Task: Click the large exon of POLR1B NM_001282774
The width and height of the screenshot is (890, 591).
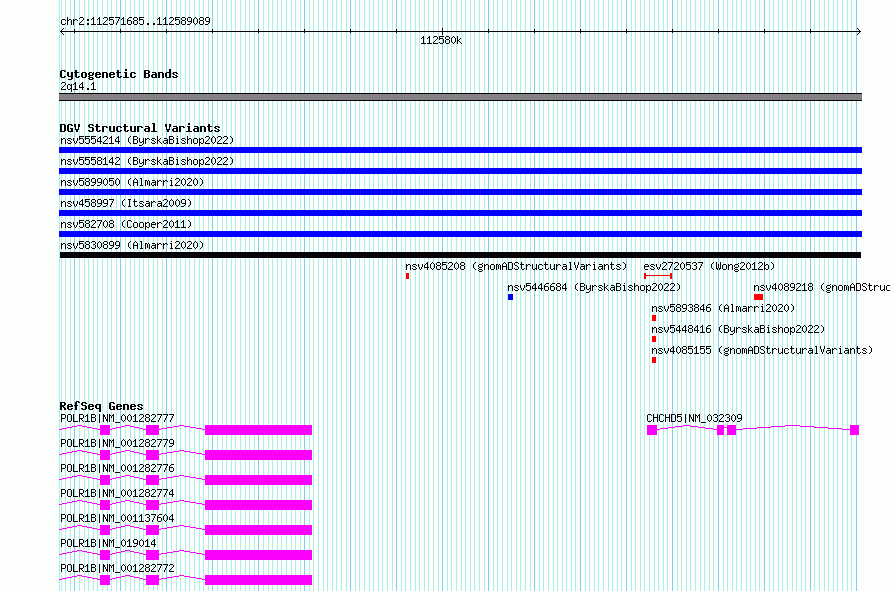Action: tap(258, 505)
